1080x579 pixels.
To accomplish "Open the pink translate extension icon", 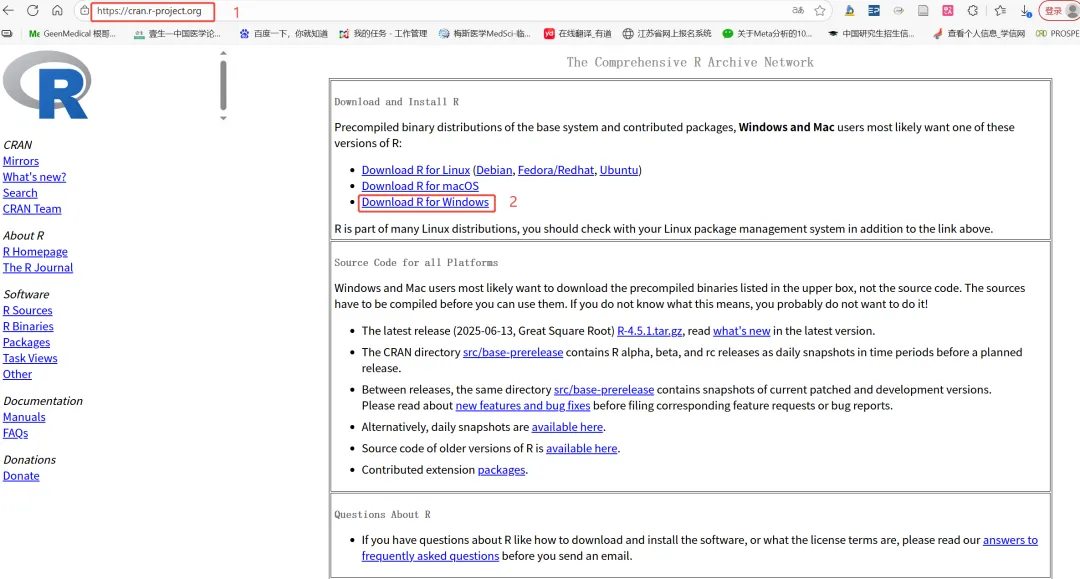I will point(948,10).
